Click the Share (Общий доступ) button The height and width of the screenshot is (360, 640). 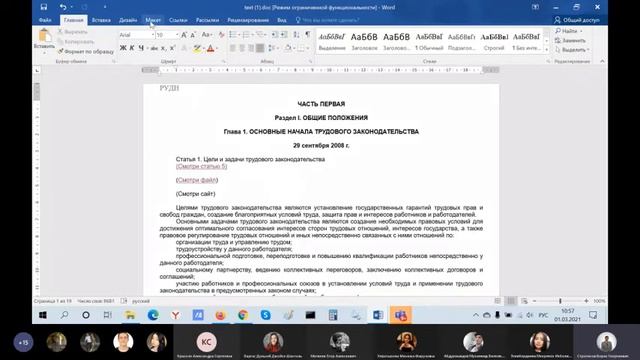click(577, 20)
